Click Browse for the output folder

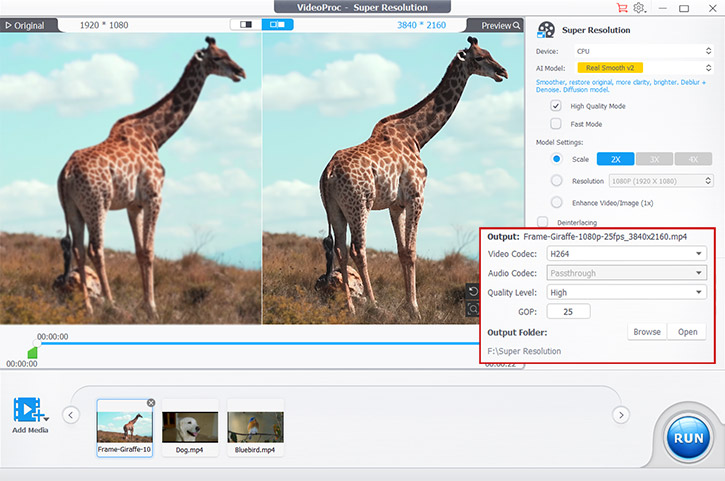(x=646, y=332)
